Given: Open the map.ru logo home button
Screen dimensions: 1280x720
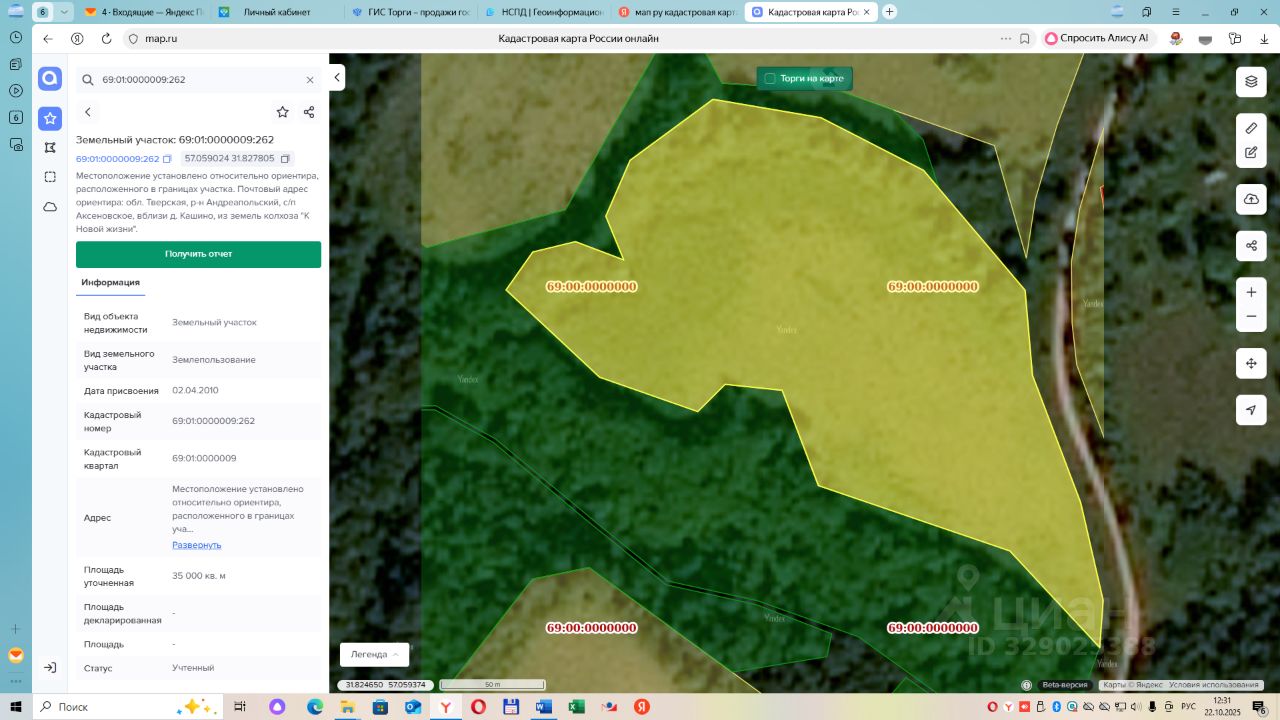Looking at the screenshot, I should 50,79.
